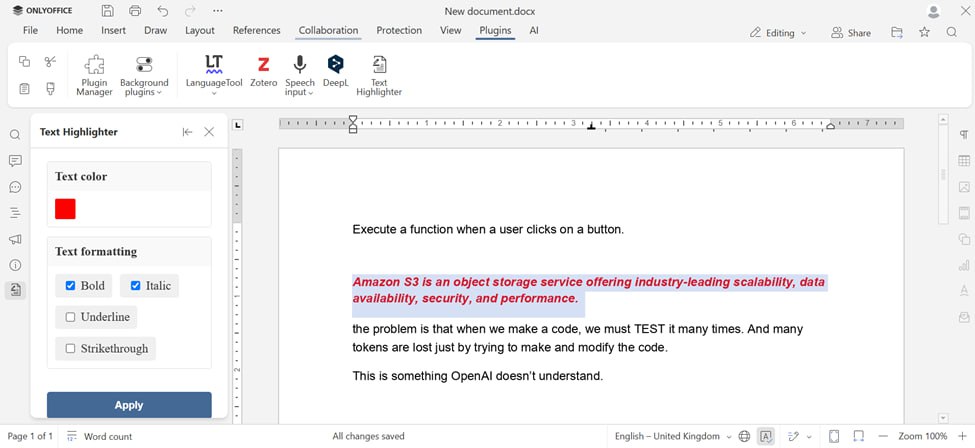Click the zoom out minus button
Screen dimensions: 975x448
click(x=882, y=436)
